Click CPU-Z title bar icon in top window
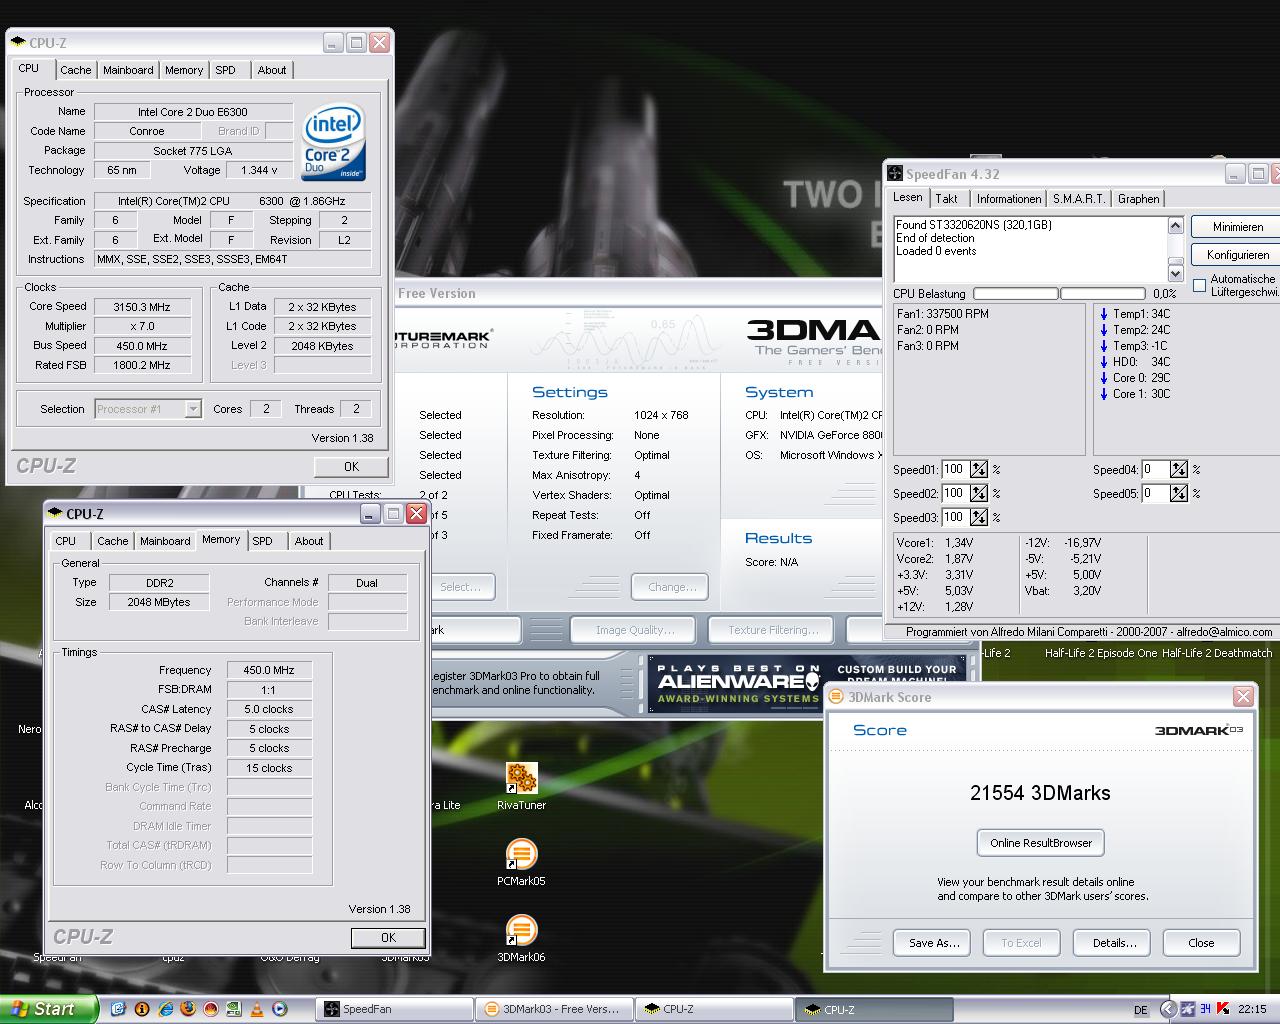Viewport: 1280px width, 1024px height. 18,43
